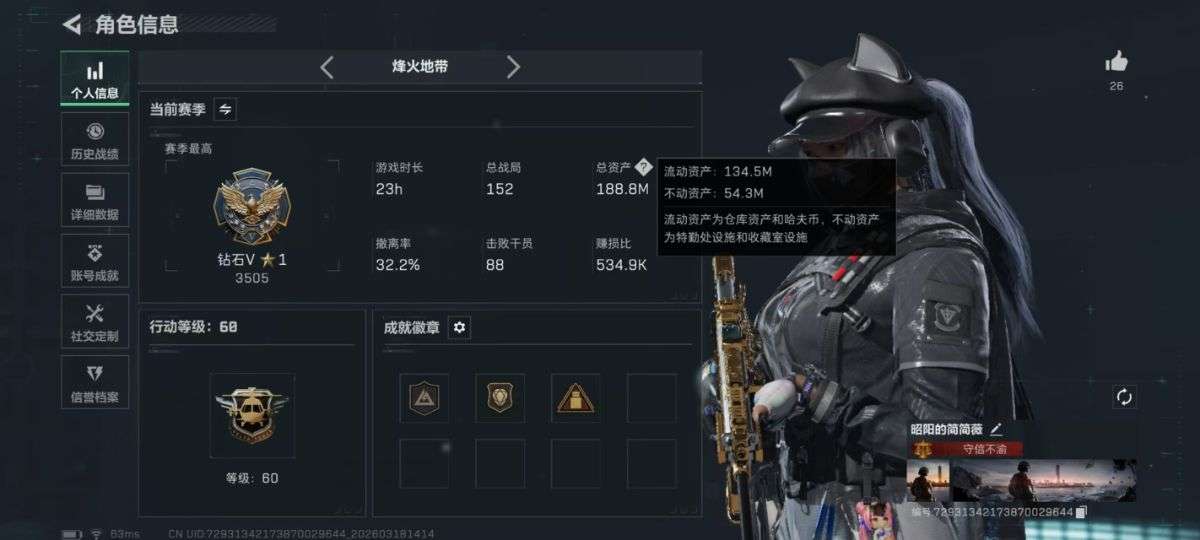
Task: Open the 成就徽章 gear settings
Action: pos(459,327)
